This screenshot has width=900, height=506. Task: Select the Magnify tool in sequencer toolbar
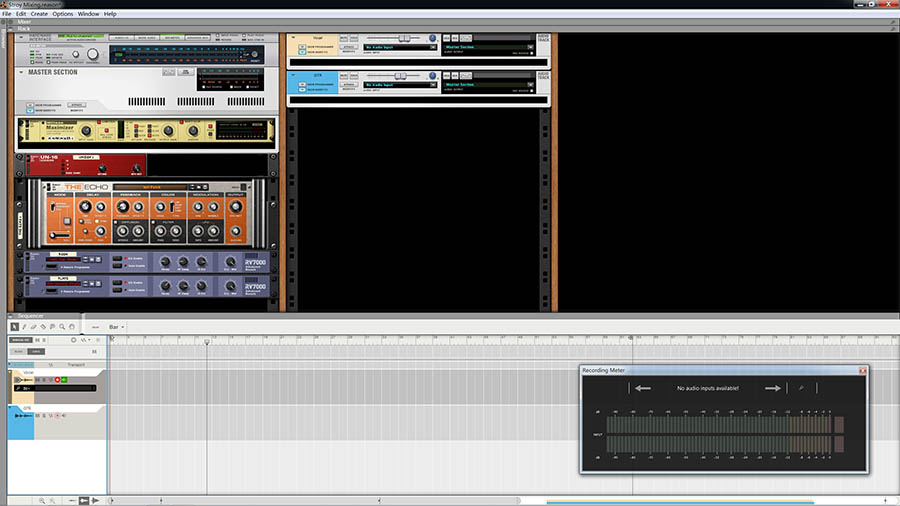click(62, 326)
